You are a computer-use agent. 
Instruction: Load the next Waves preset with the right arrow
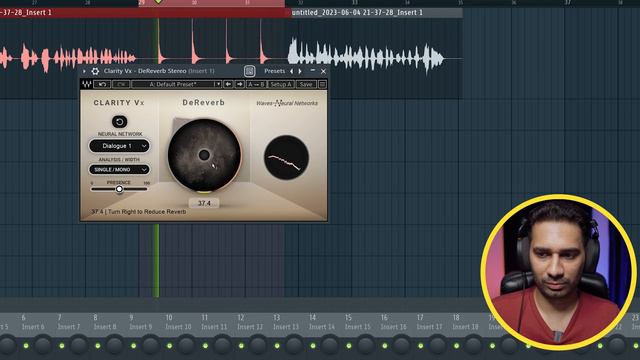tap(240, 84)
